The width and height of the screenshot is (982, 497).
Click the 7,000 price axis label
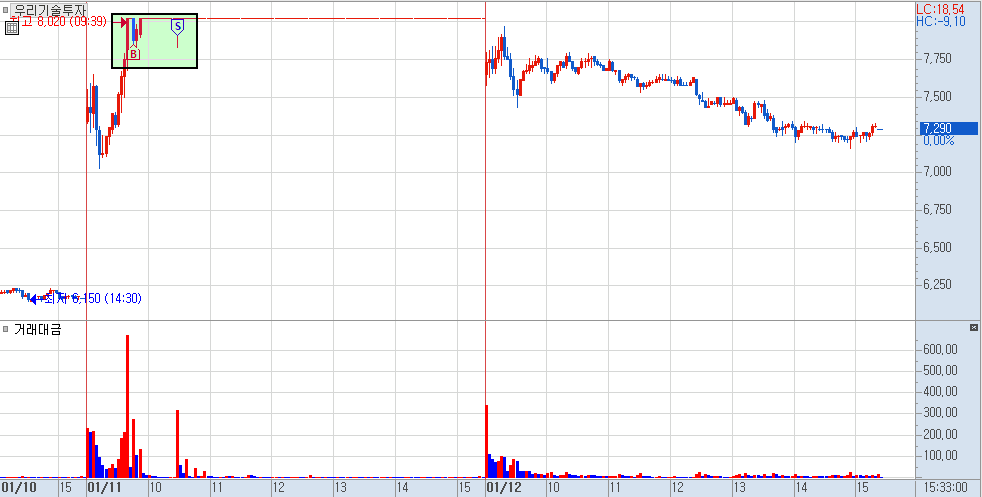tap(938, 172)
